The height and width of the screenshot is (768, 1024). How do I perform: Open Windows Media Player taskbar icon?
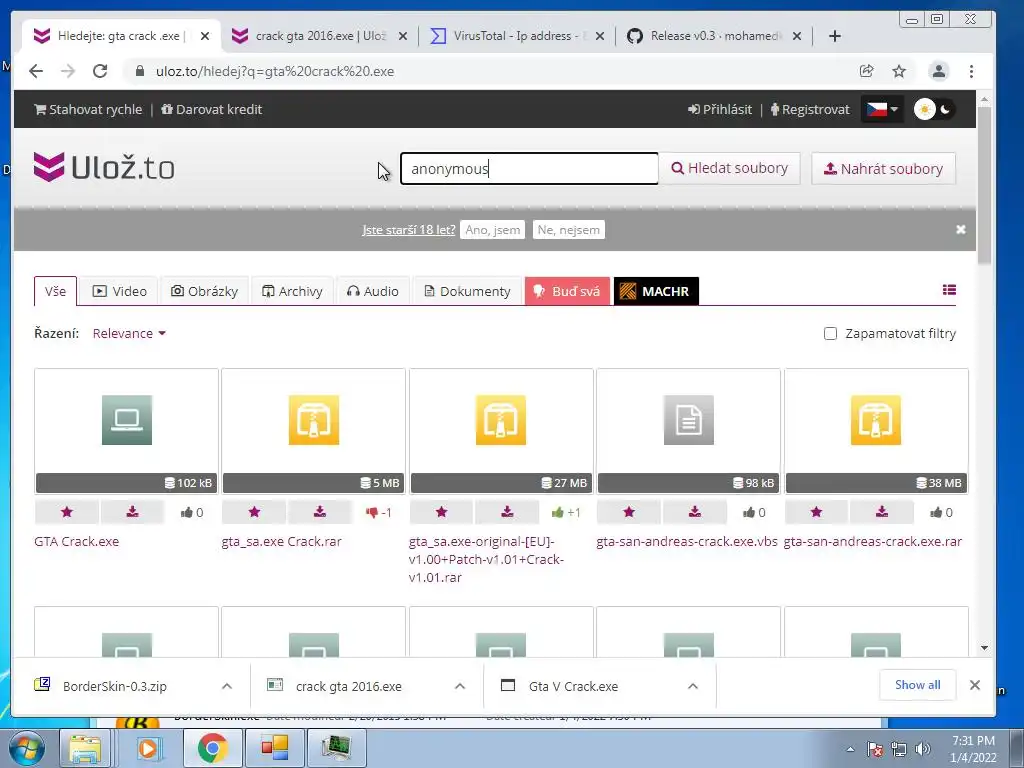click(x=149, y=748)
